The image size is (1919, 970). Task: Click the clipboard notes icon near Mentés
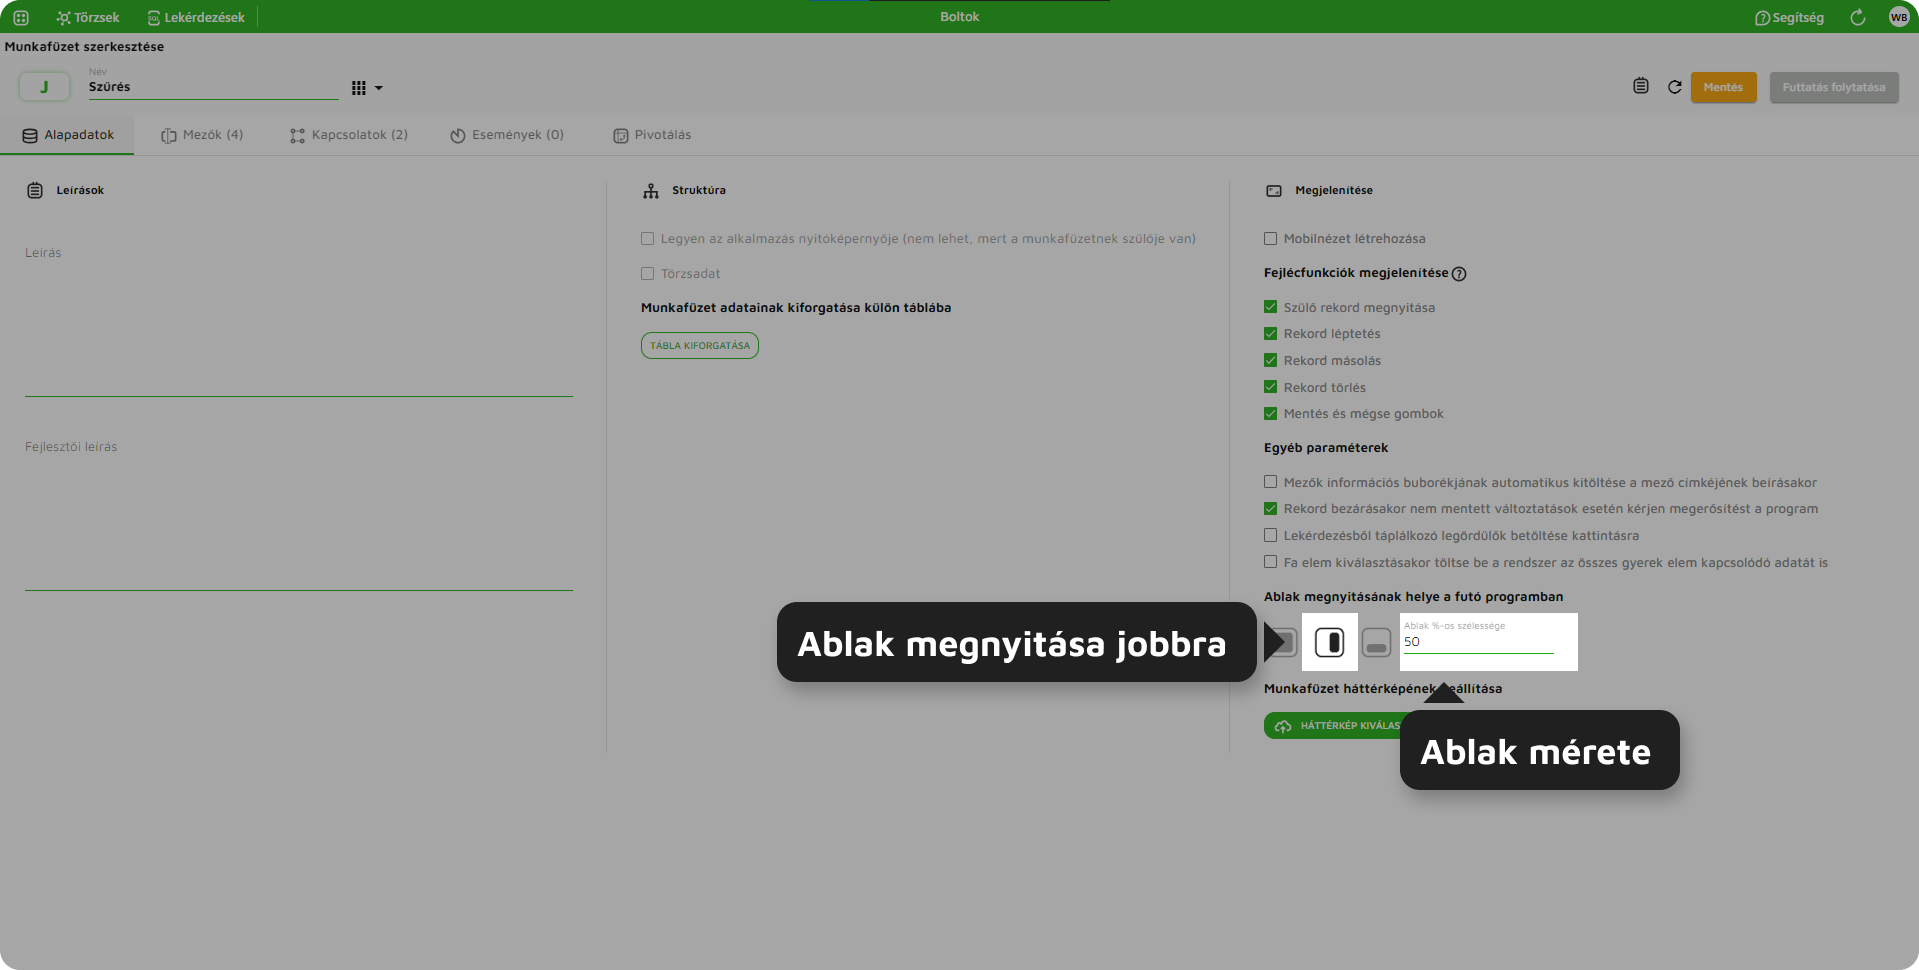point(1641,86)
